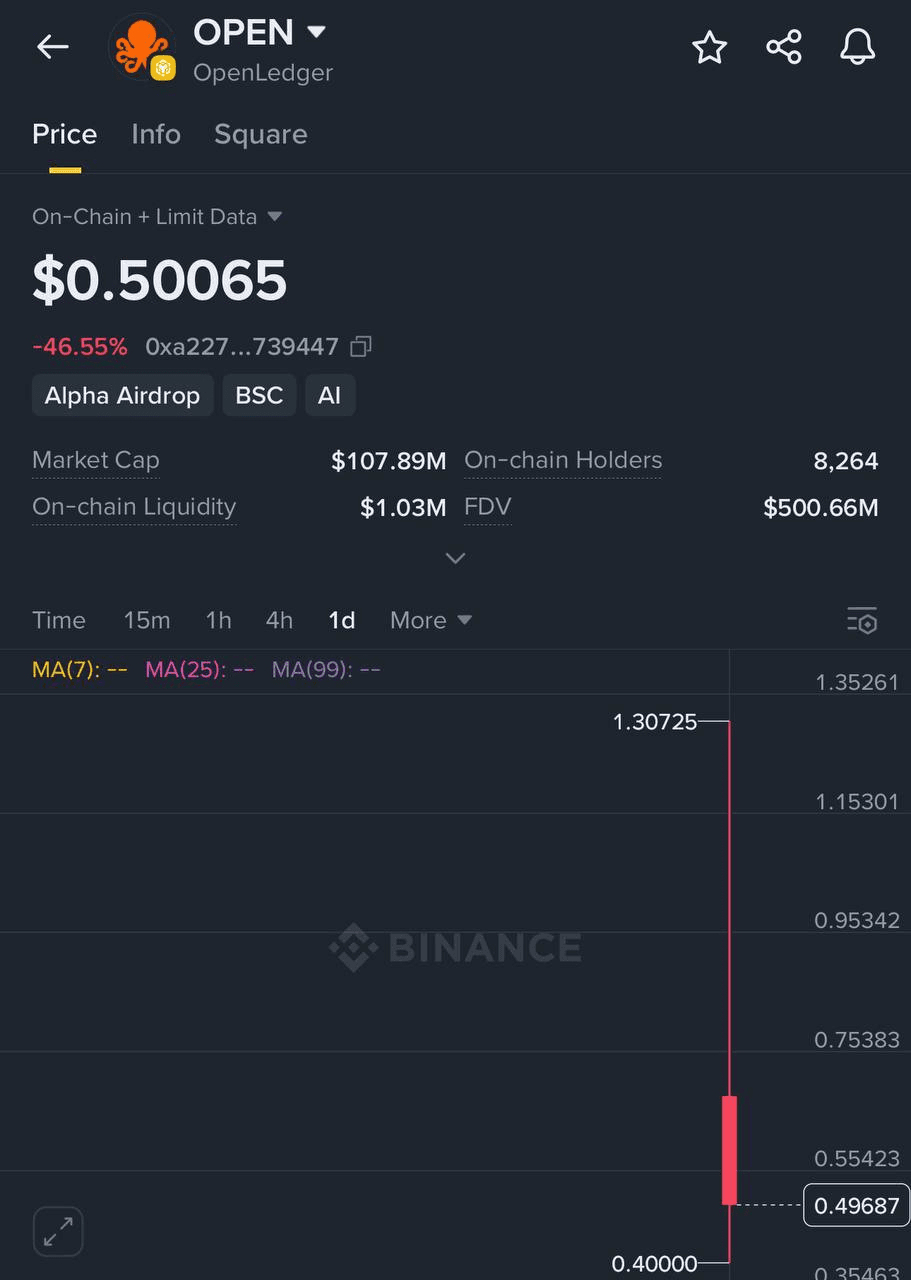Viewport: 911px width, 1280px height.
Task: Open chart indicator settings icon
Action: pyautogui.click(x=862, y=620)
